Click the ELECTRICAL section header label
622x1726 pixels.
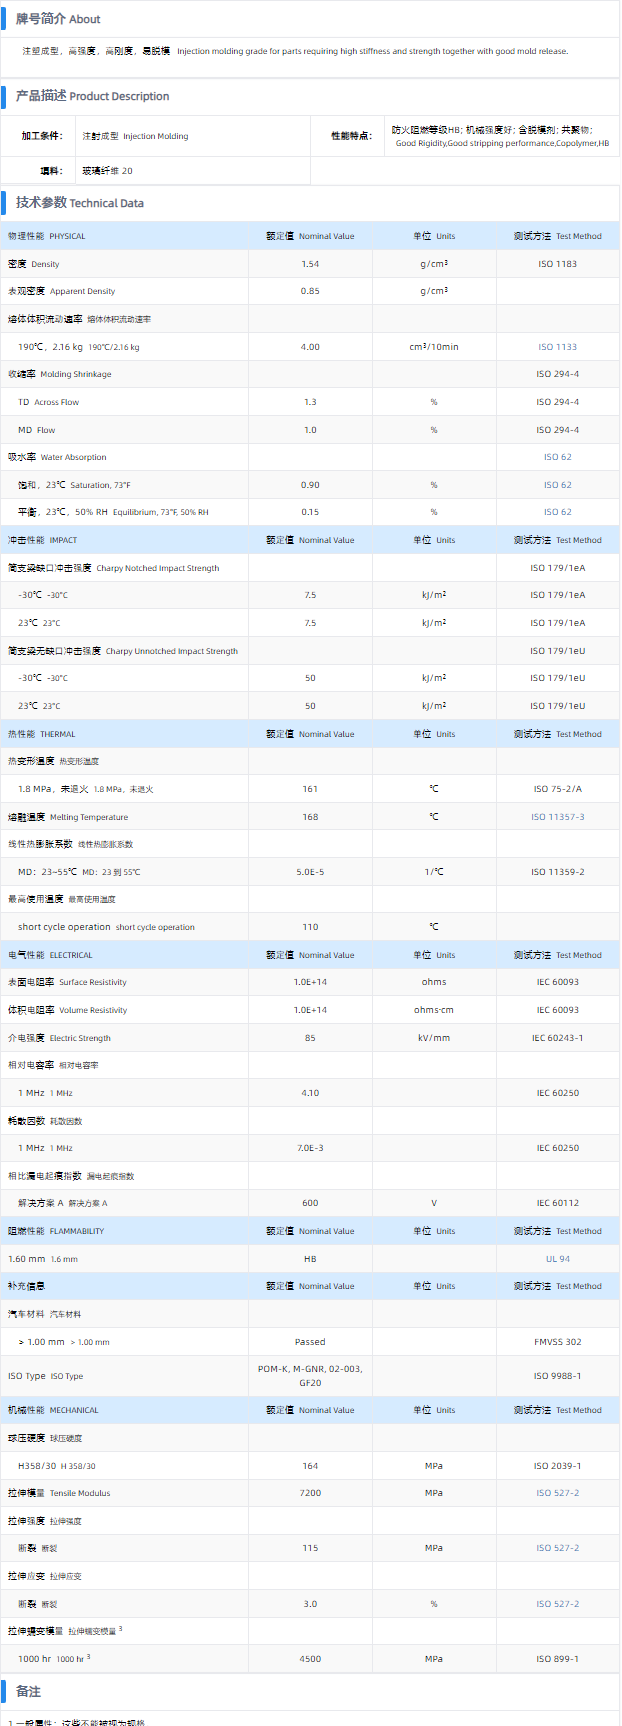click(50, 955)
